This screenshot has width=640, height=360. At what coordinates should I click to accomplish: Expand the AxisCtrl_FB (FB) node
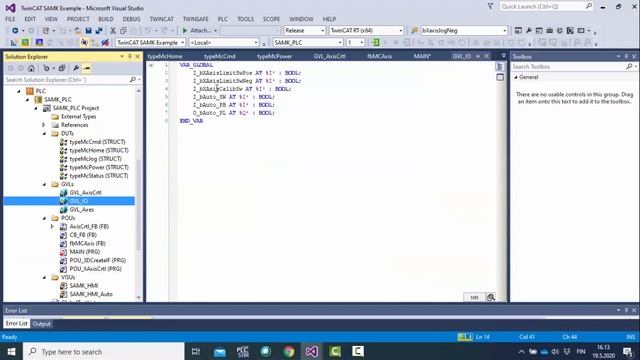pos(52,227)
